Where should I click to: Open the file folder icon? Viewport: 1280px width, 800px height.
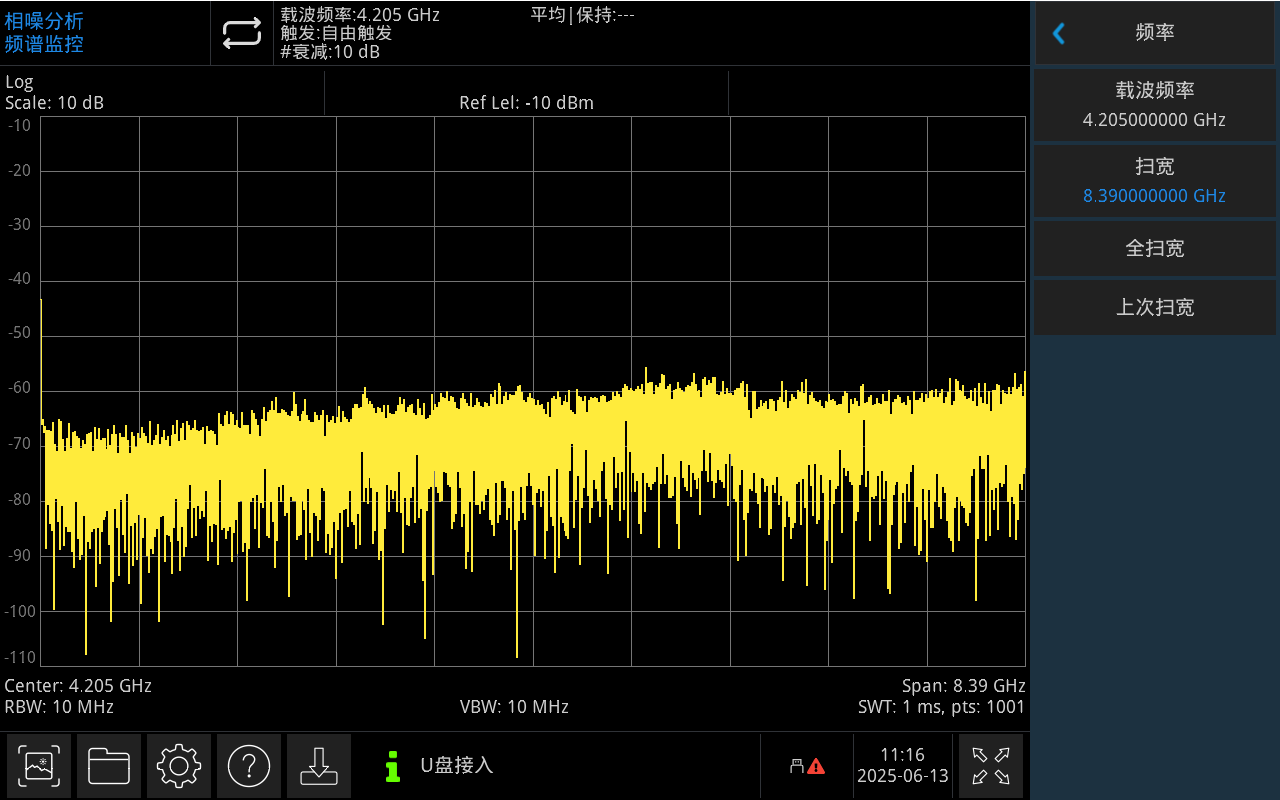[109, 766]
